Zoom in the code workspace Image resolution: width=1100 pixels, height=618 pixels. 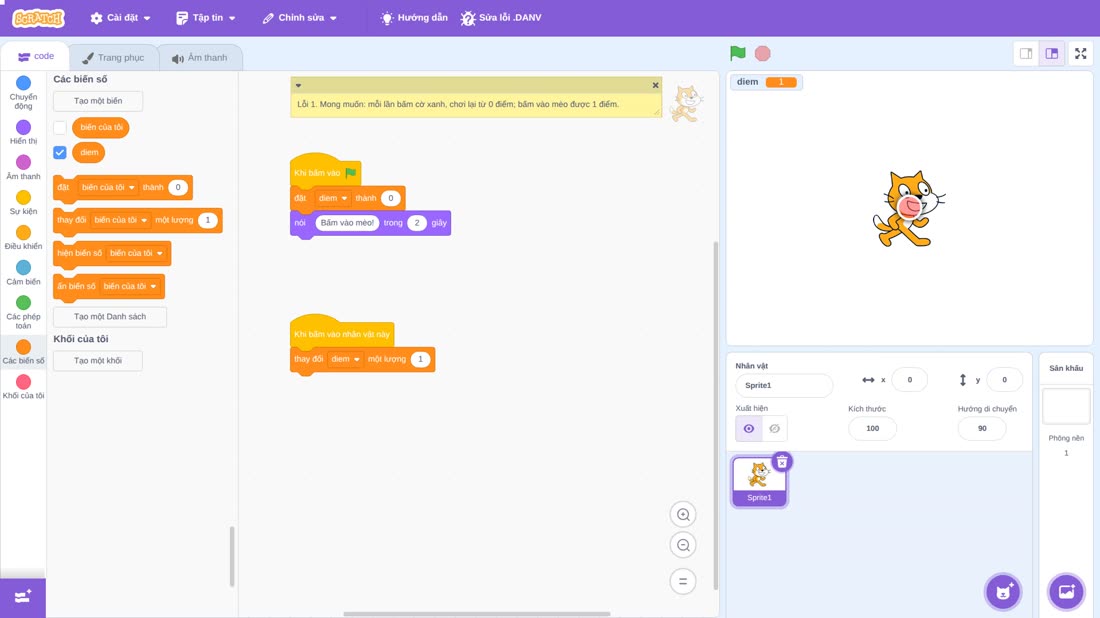tap(683, 514)
